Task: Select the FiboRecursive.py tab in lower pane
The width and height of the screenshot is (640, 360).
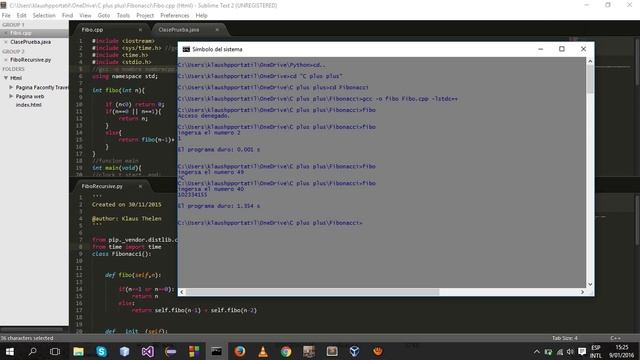Action: pyautogui.click(x=110, y=186)
